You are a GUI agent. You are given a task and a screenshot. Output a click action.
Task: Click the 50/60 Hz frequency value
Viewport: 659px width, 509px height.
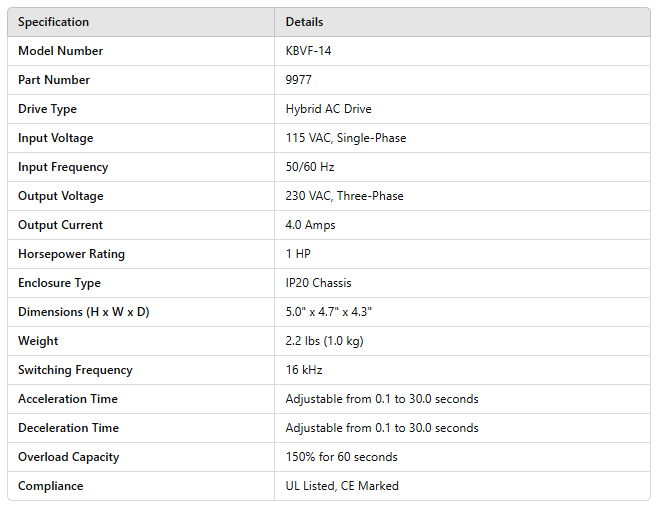coord(310,167)
